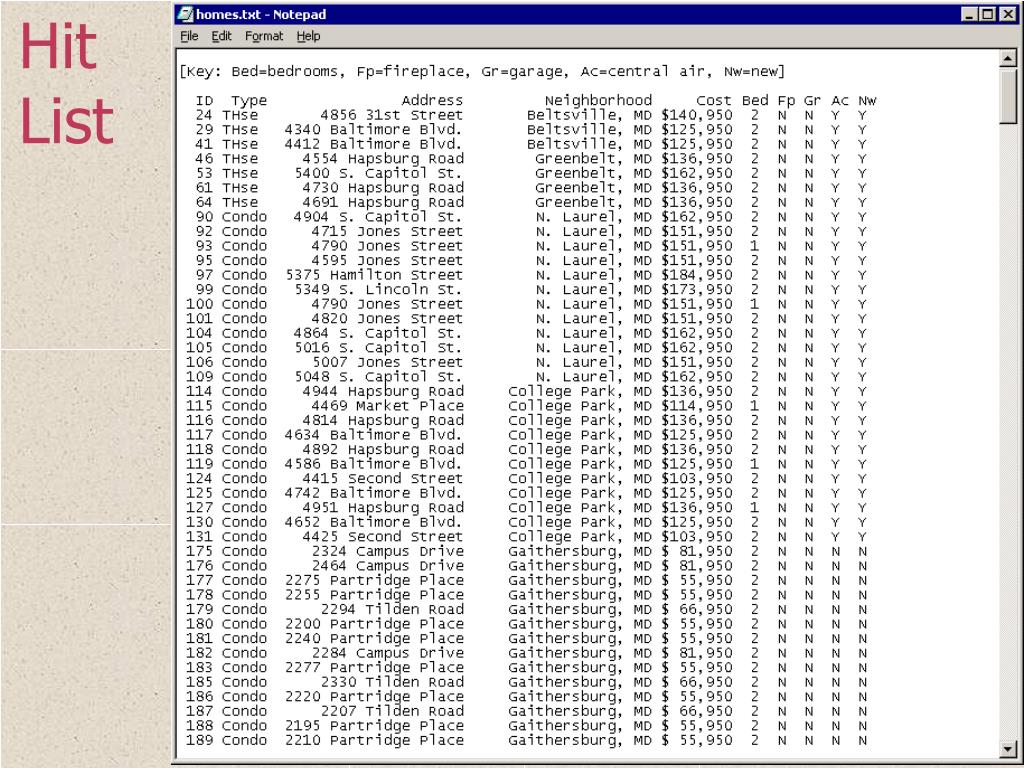Viewport: 1024px width, 768px height.
Task: Click the scrollbar up arrow
Action: 1008,59
